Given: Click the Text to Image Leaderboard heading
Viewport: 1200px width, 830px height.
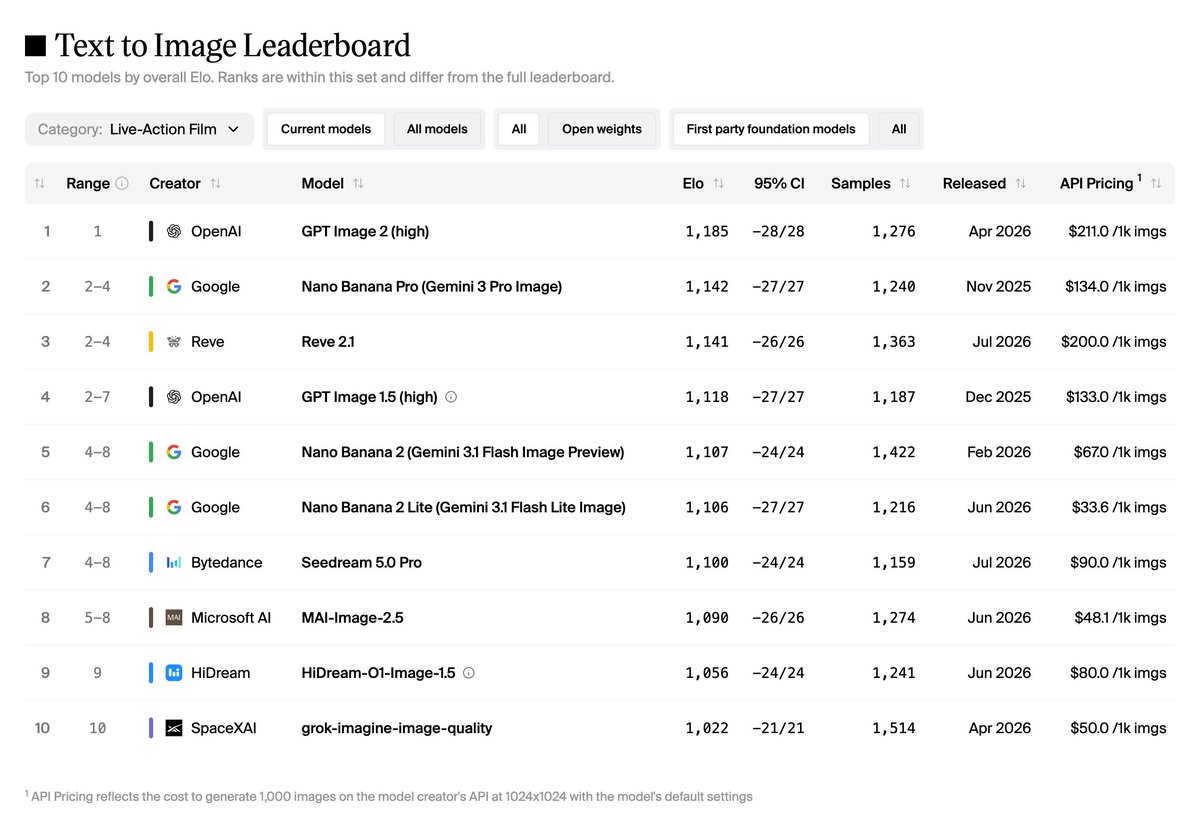Looking at the screenshot, I should [x=232, y=45].
